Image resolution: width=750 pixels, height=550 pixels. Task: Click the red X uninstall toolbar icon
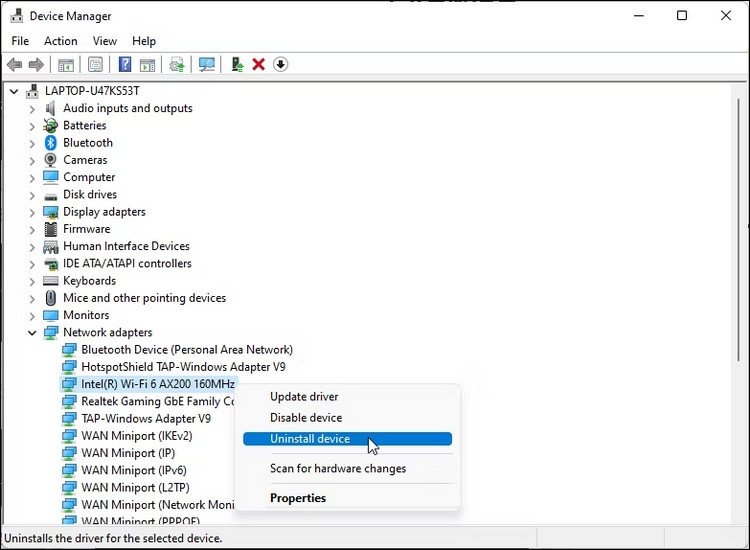[x=258, y=65]
